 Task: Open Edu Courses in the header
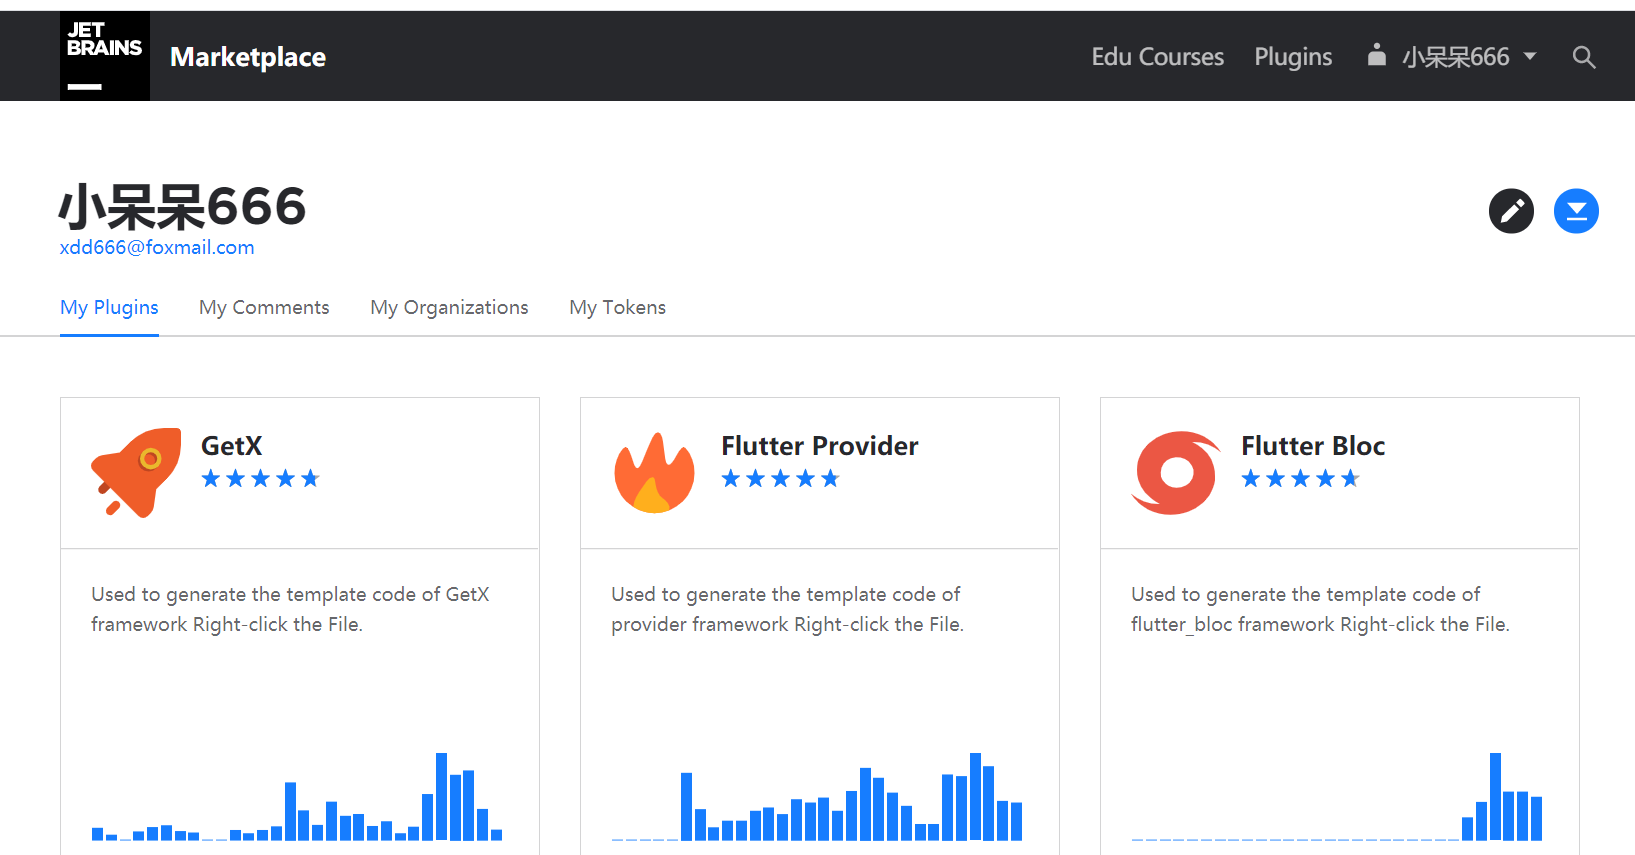click(1157, 57)
